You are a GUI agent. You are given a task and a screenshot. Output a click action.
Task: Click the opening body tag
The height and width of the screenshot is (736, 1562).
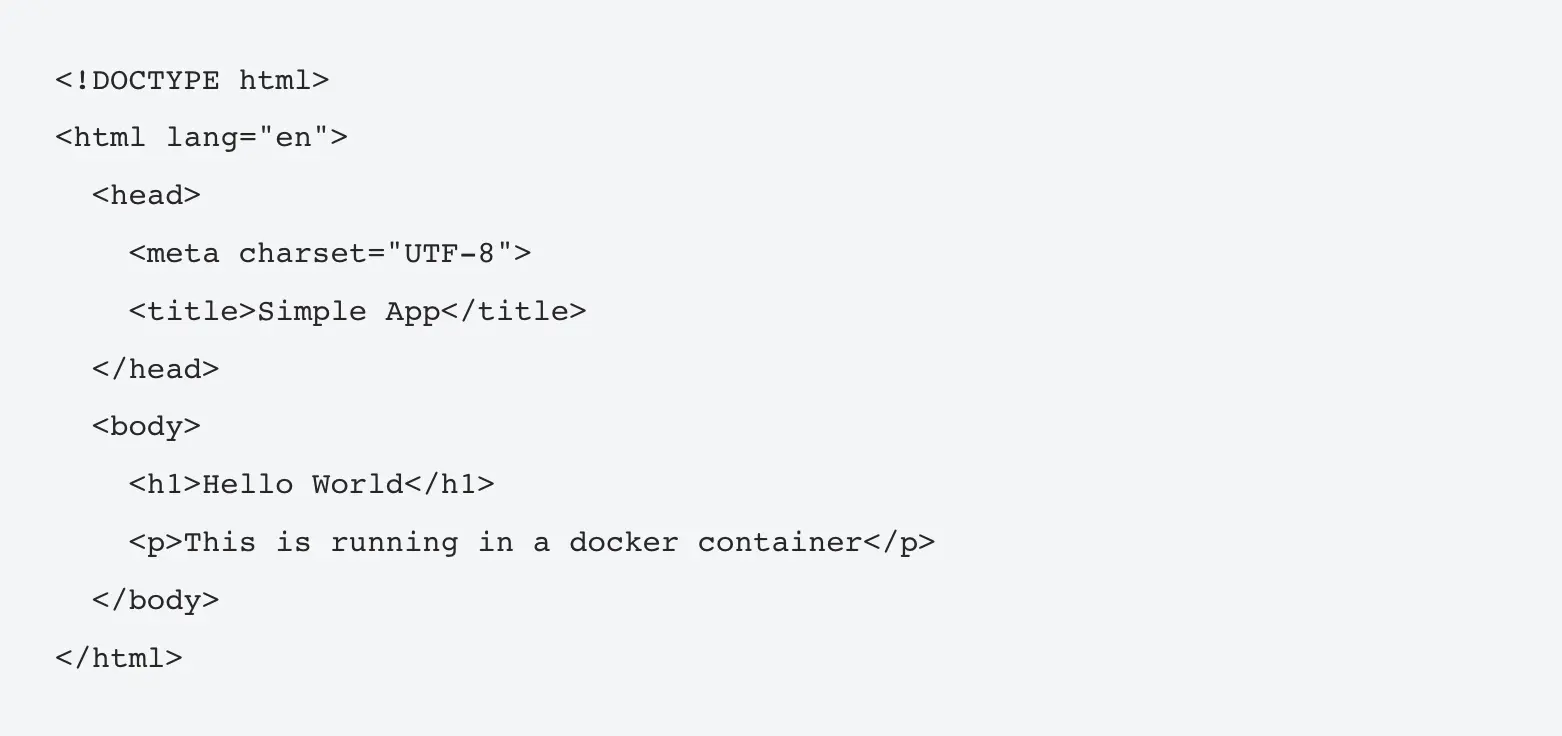click(146, 427)
